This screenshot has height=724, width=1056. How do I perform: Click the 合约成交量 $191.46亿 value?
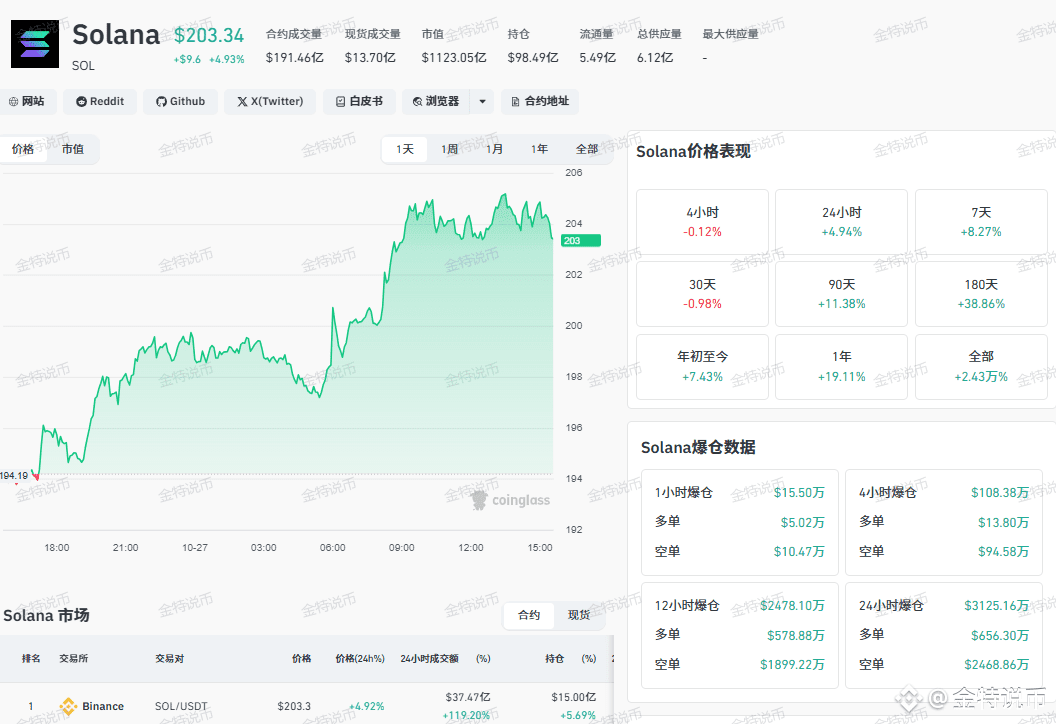(294, 58)
